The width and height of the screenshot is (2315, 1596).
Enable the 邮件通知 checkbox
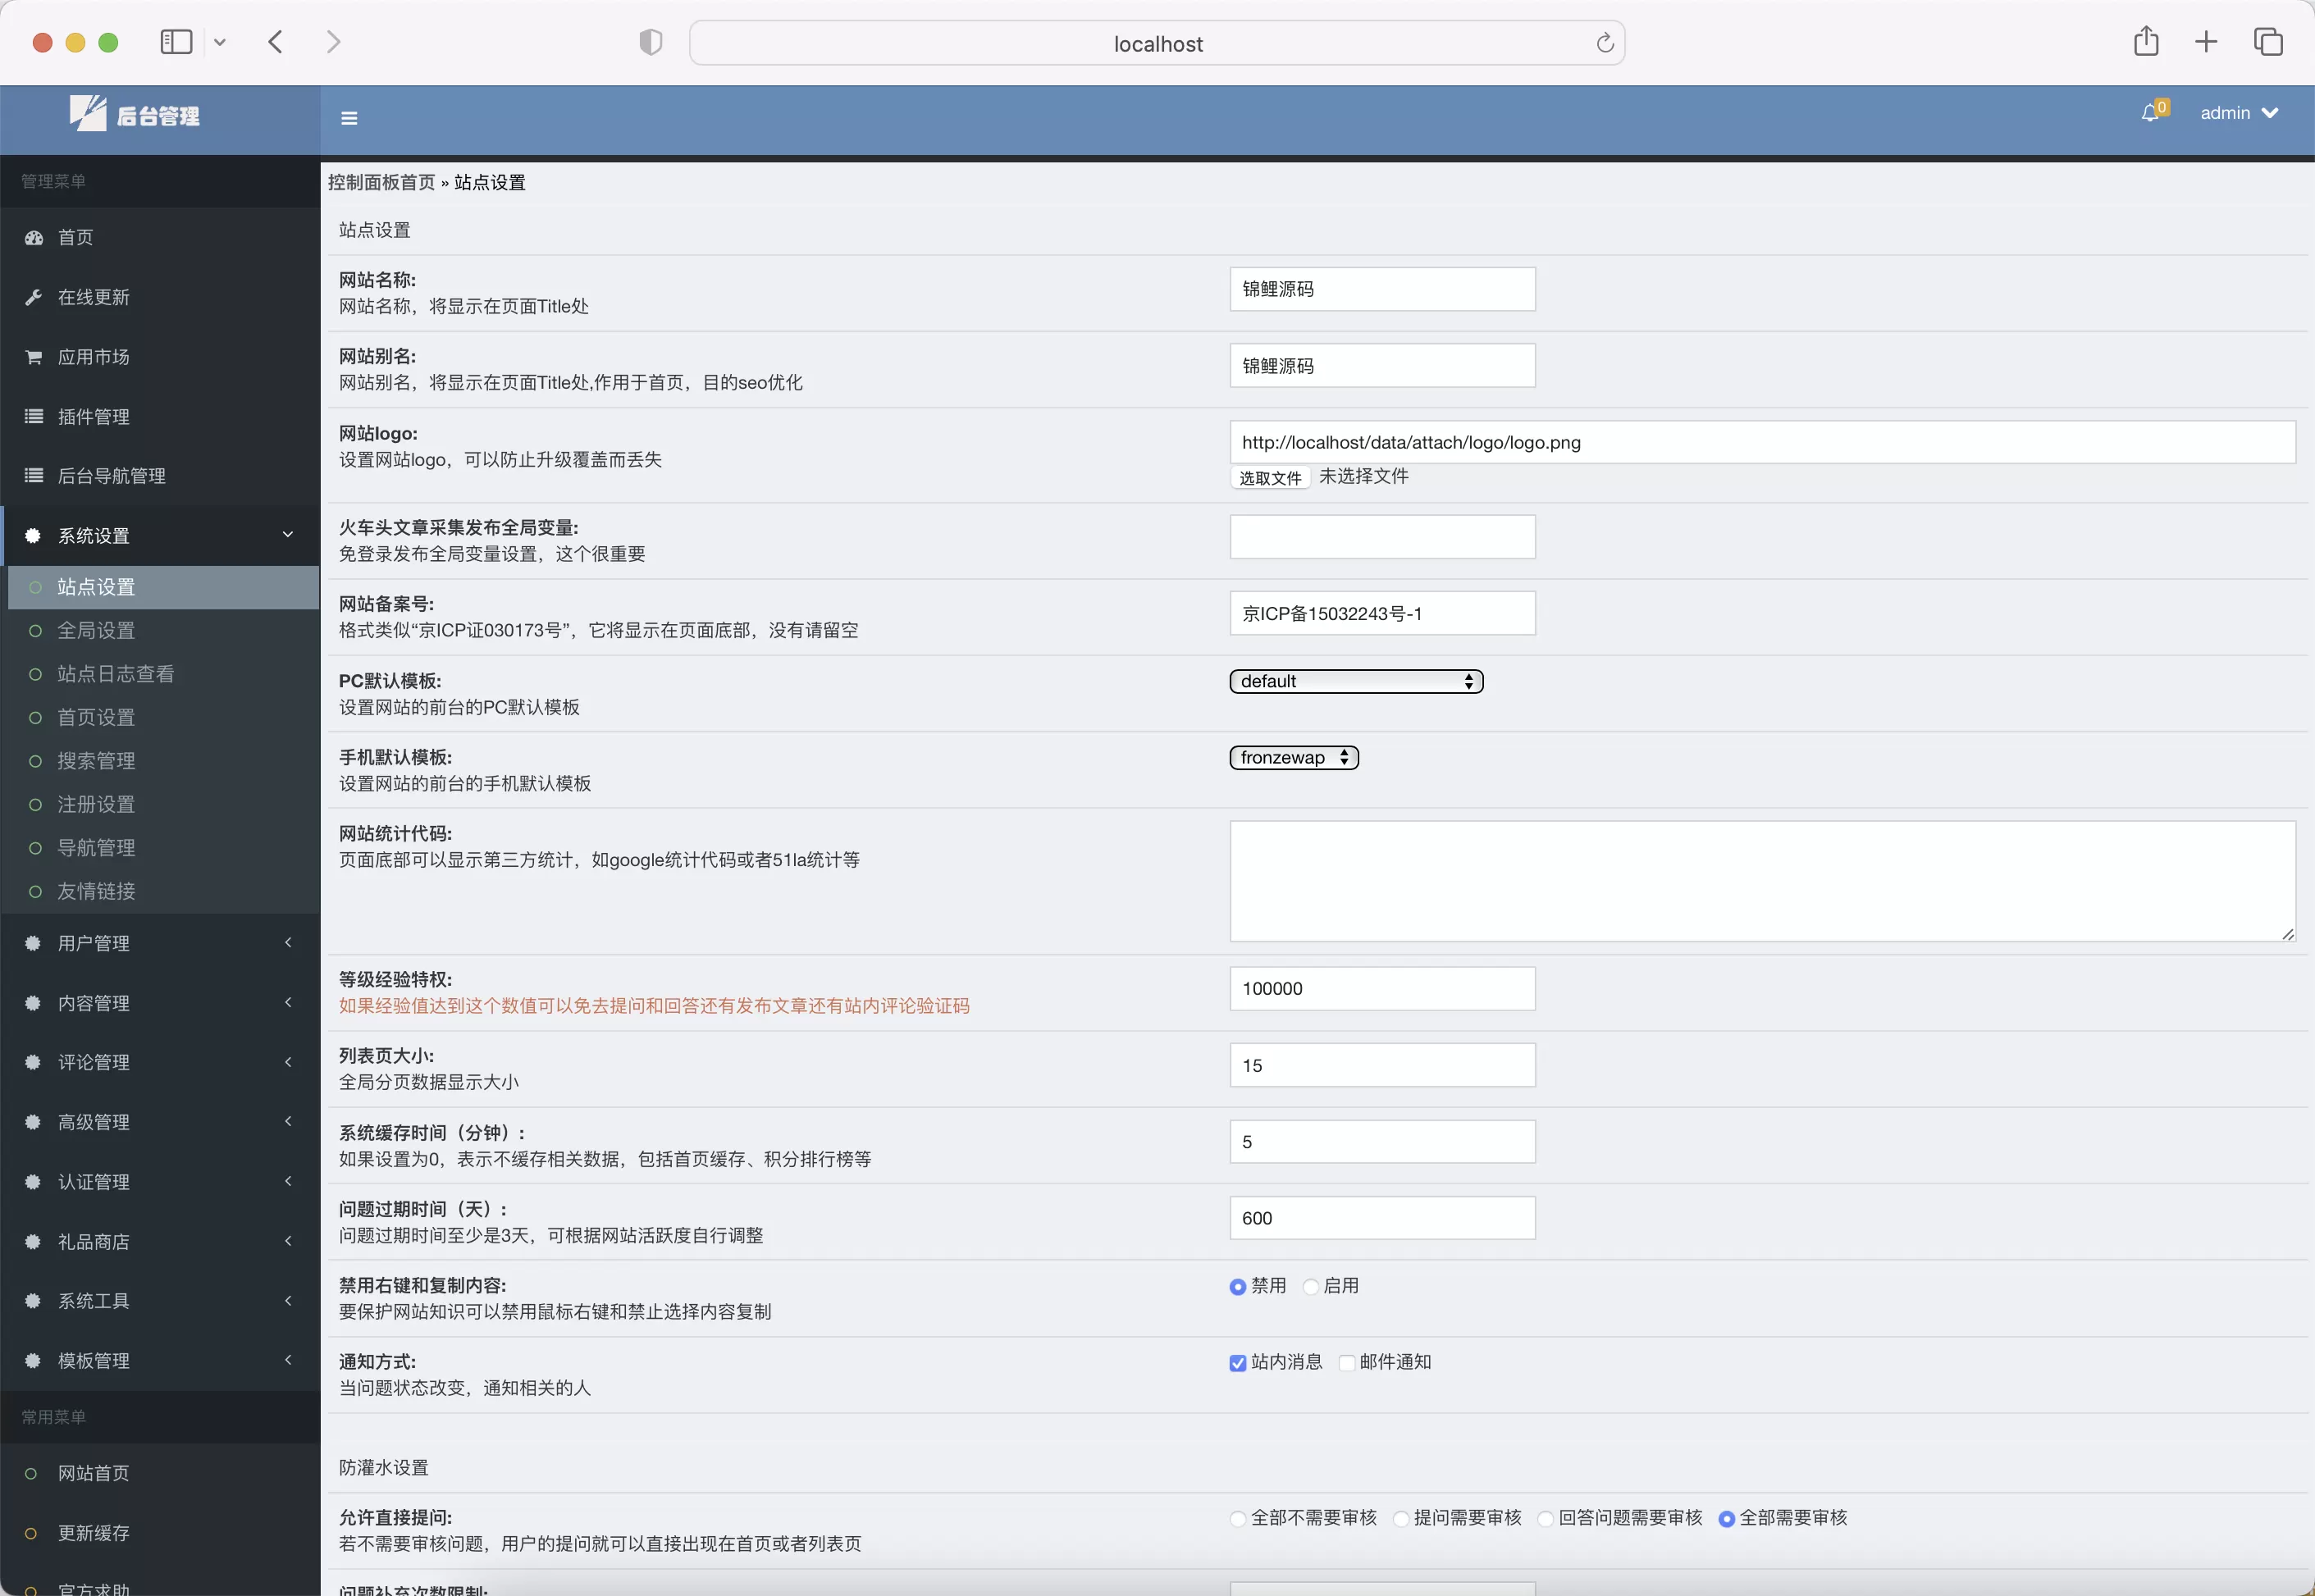click(x=1347, y=1363)
